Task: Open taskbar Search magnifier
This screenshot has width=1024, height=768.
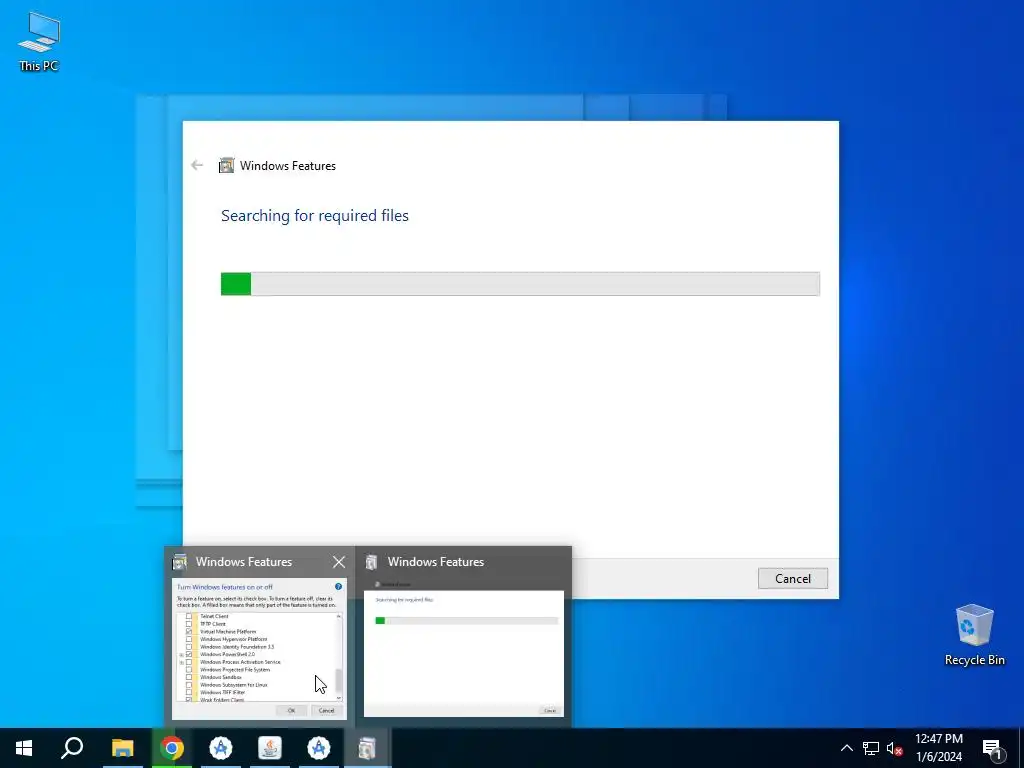Action: tap(72, 748)
